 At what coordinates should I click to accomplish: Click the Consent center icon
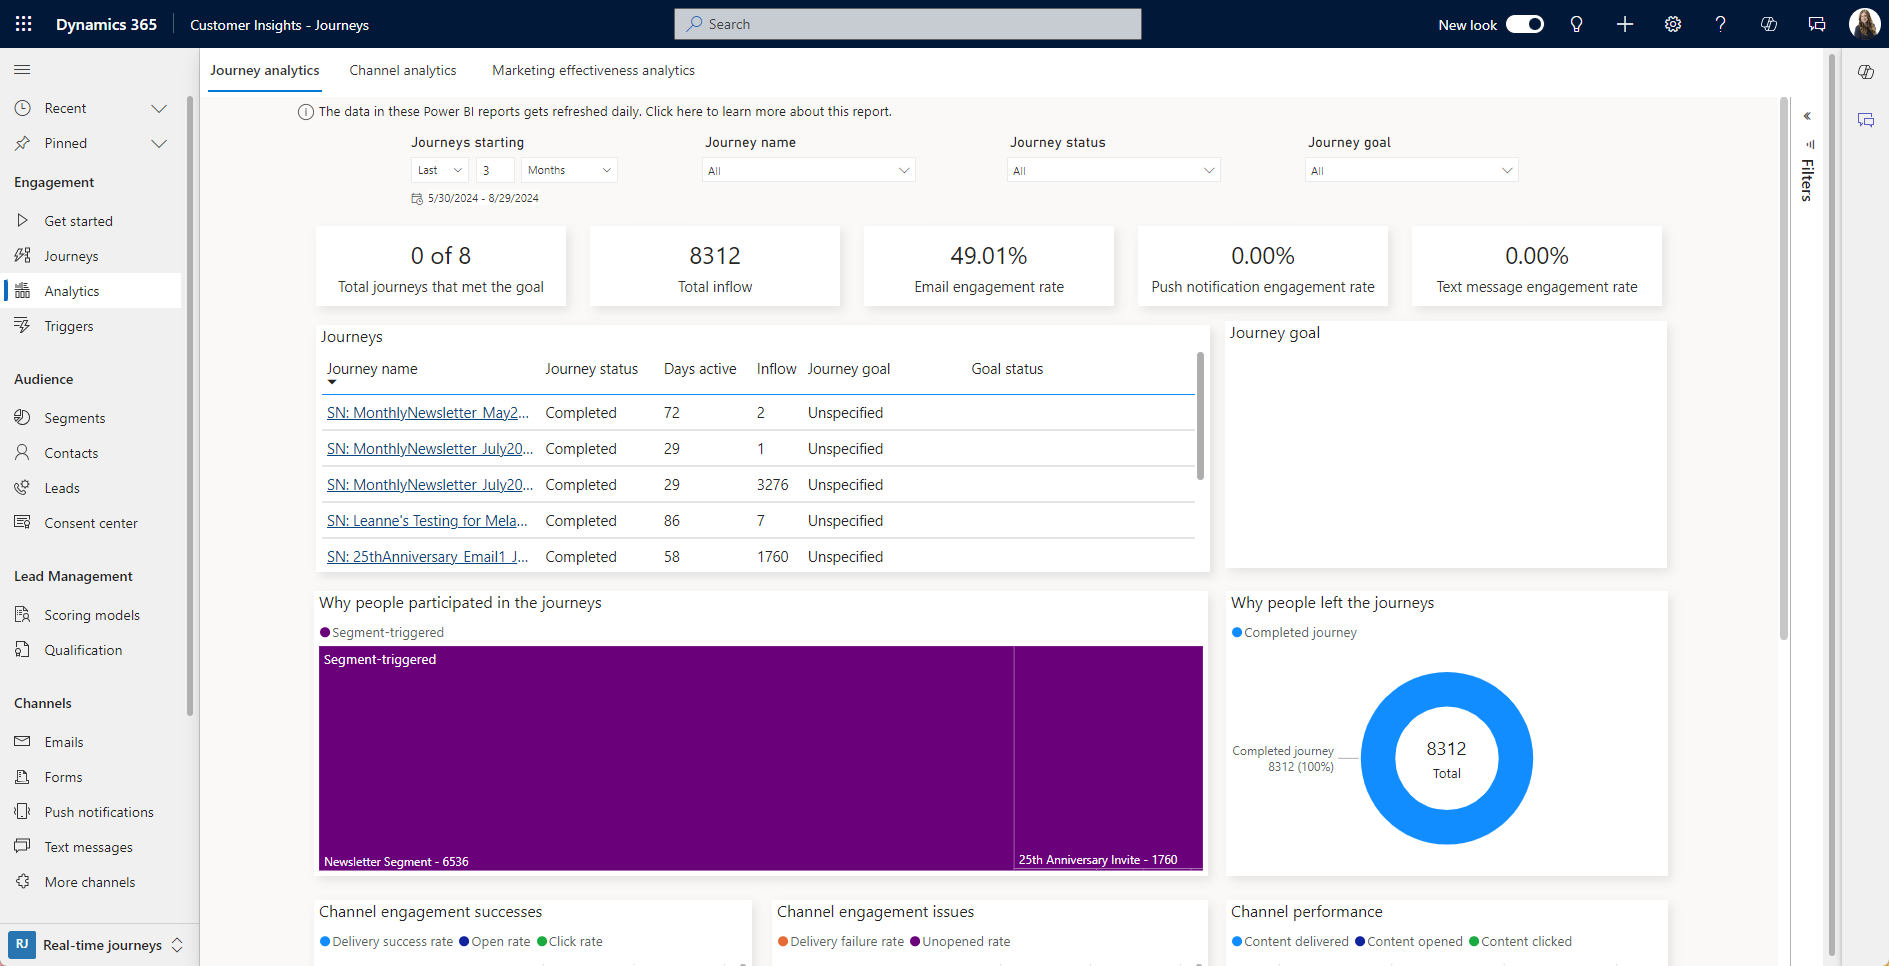22,522
